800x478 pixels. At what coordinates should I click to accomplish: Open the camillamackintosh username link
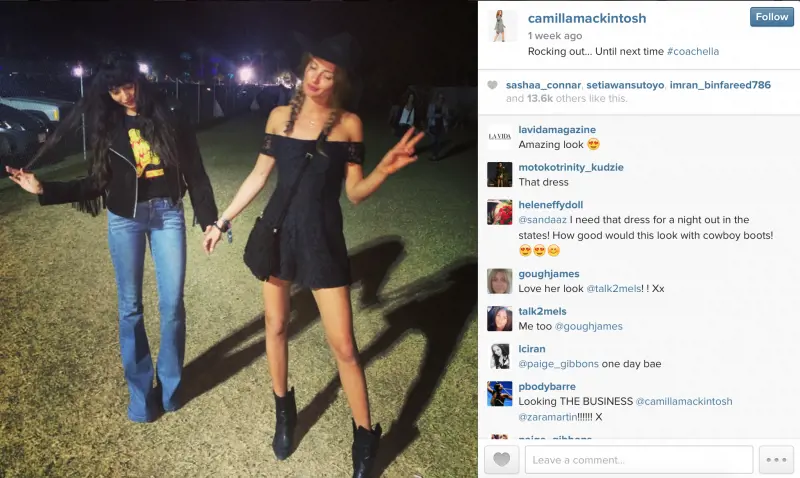pos(587,18)
